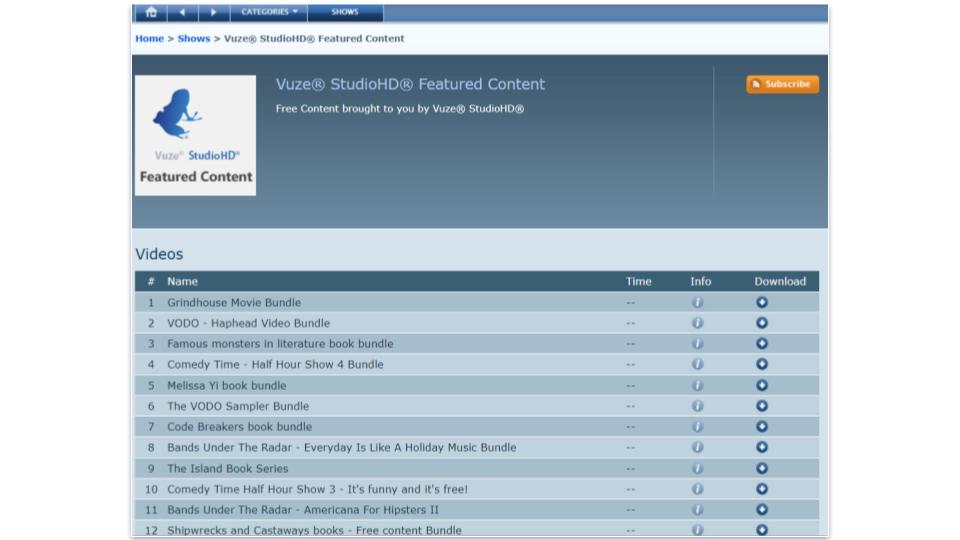Download Code Breakers book bundle
This screenshot has width=960, height=540.
point(762,427)
